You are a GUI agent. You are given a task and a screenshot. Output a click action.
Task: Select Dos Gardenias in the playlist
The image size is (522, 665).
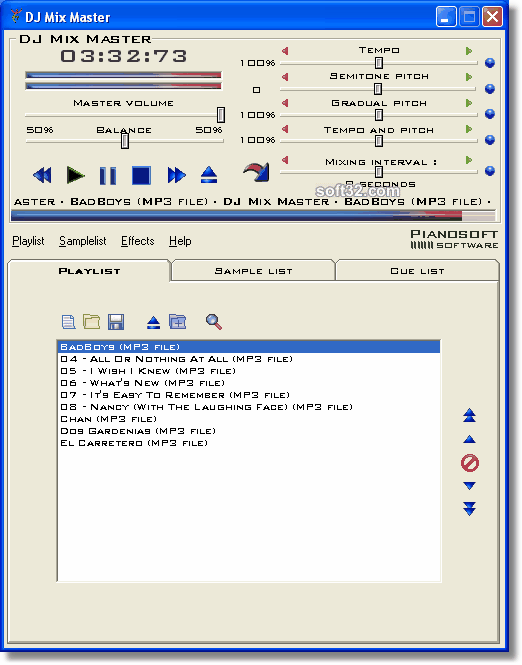pyautogui.click(x=138, y=431)
